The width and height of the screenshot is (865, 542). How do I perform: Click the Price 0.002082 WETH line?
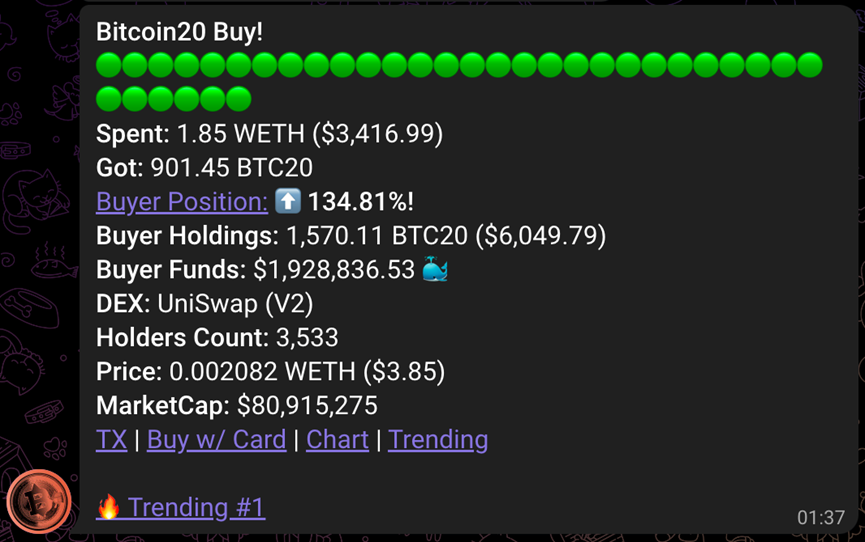[x=270, y=372]
